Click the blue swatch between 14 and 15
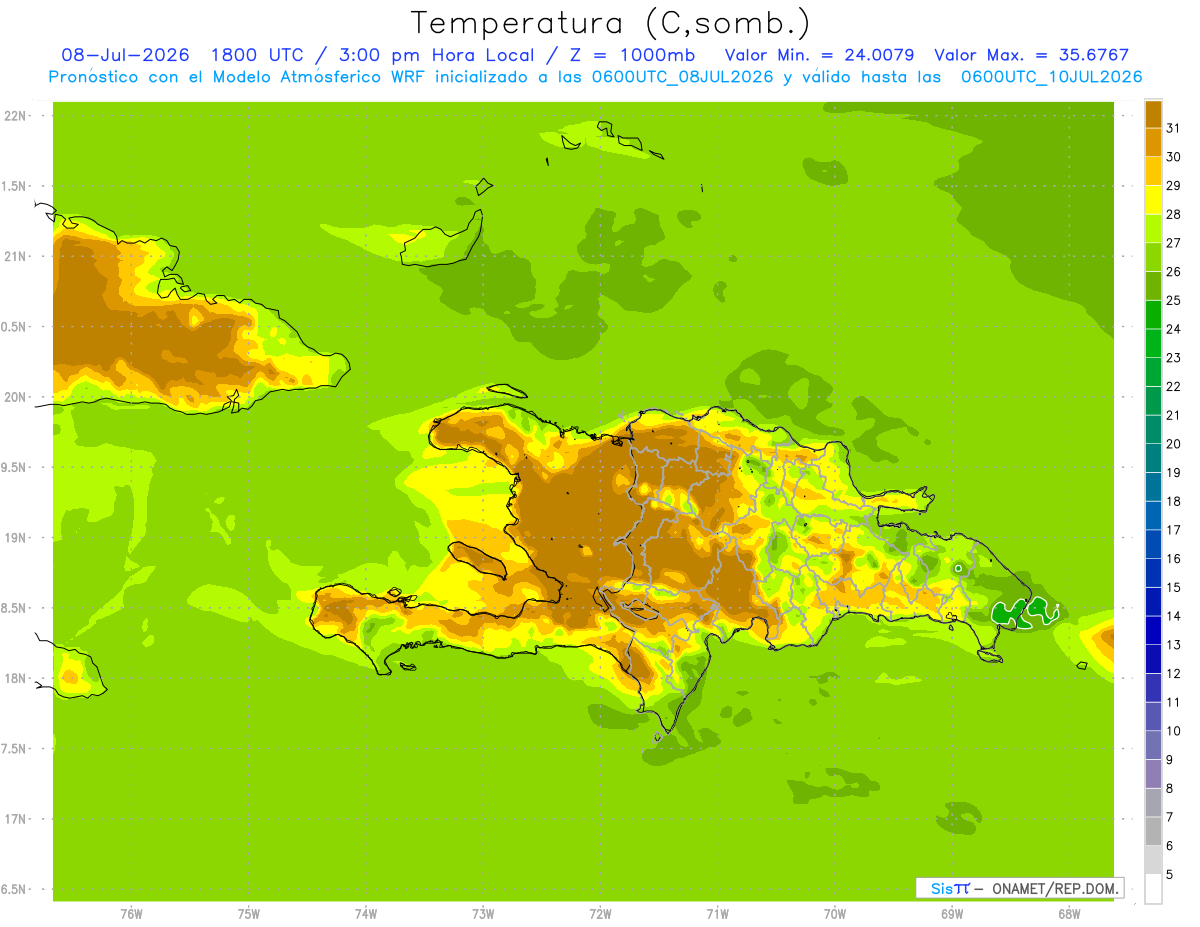This screenshot has width=1200, height=927. pyautogui.click(x=1153, y=601)
